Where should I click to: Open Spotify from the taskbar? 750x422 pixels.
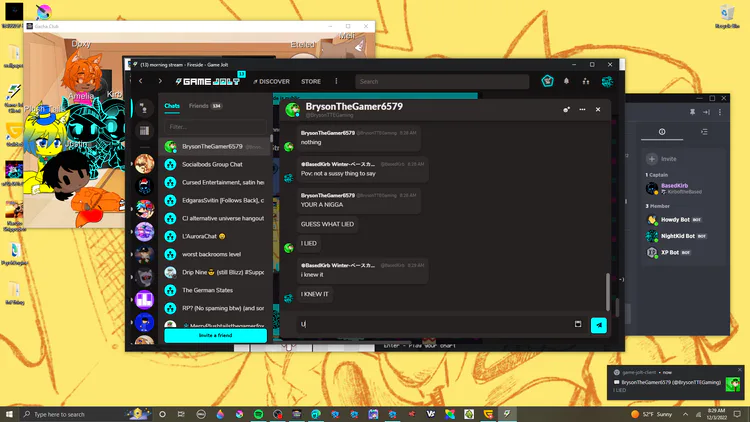tap(258, 414)
